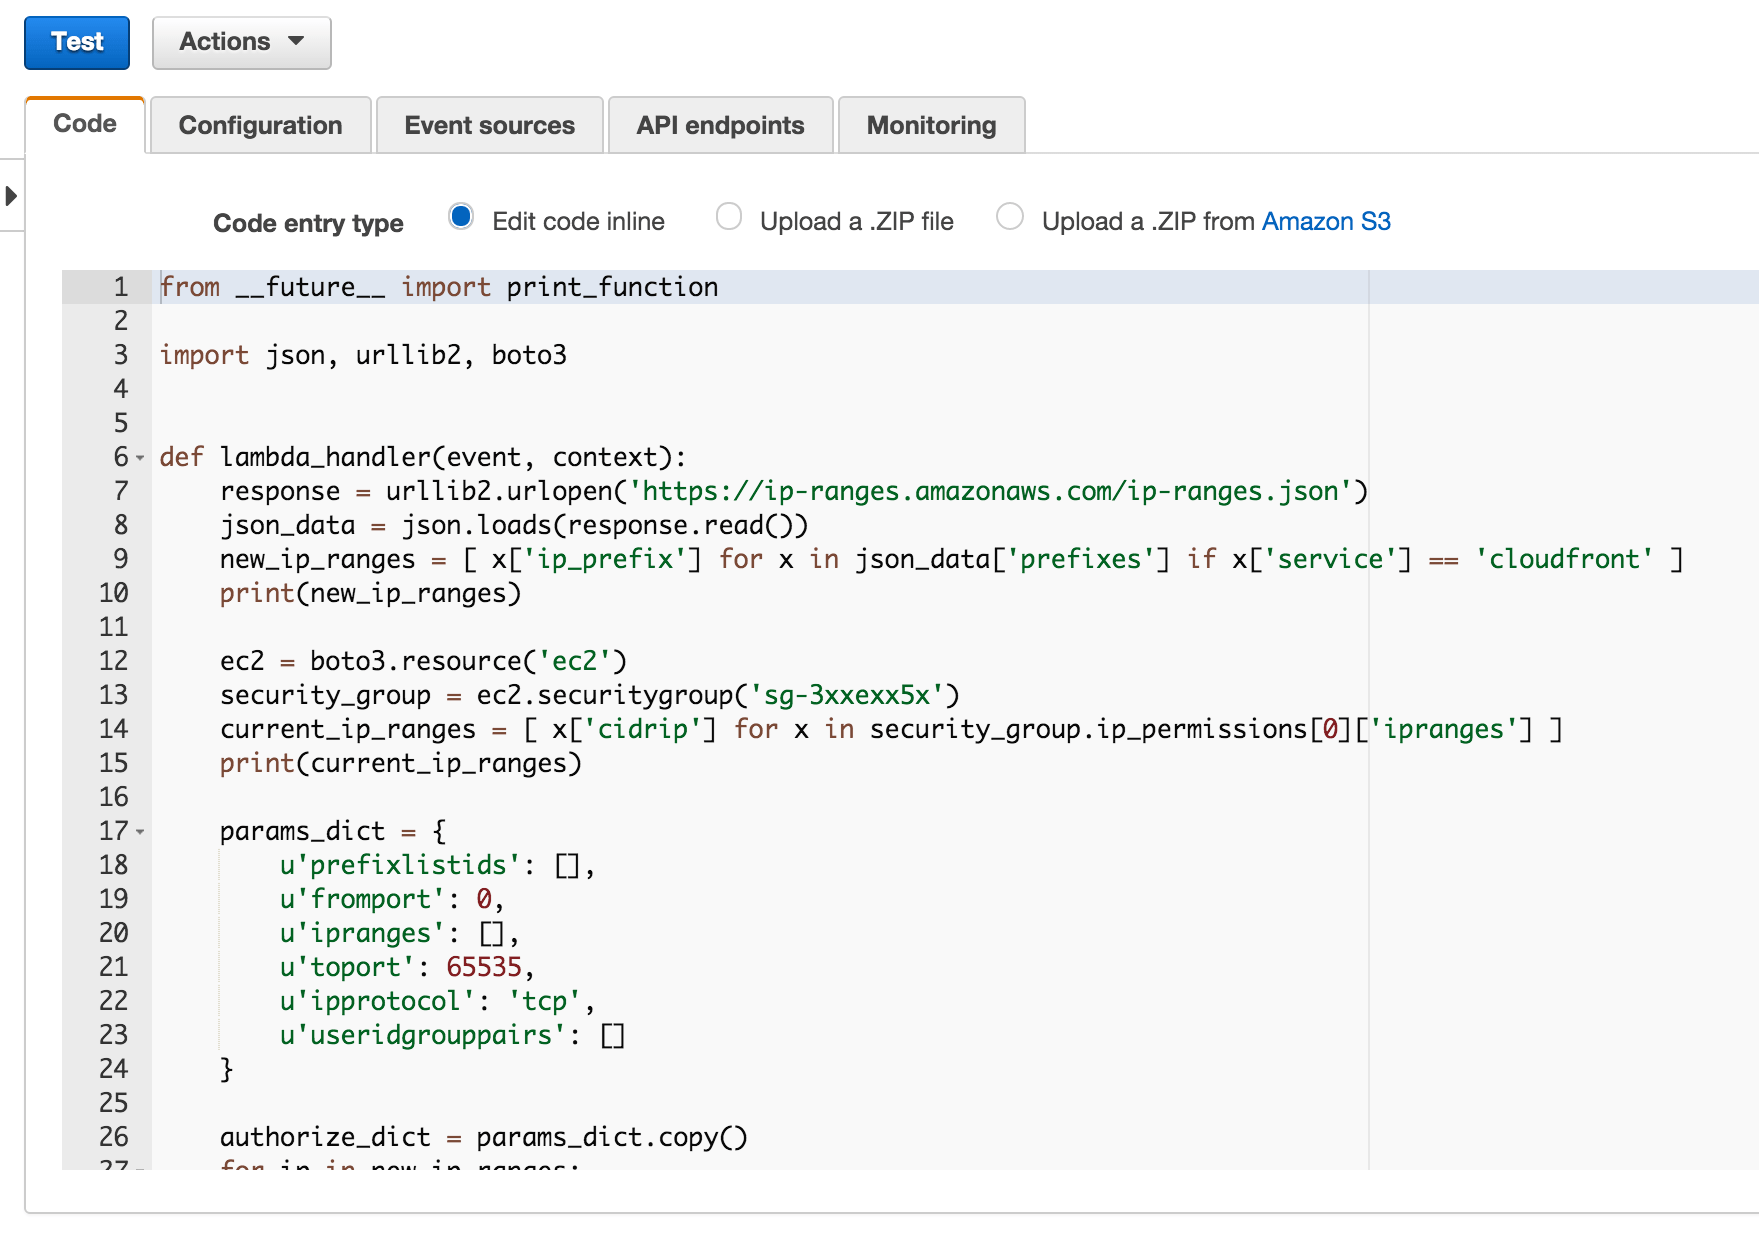
Task: Collapse the lambda_handler function fold arrow
Action: pos(140,459)
